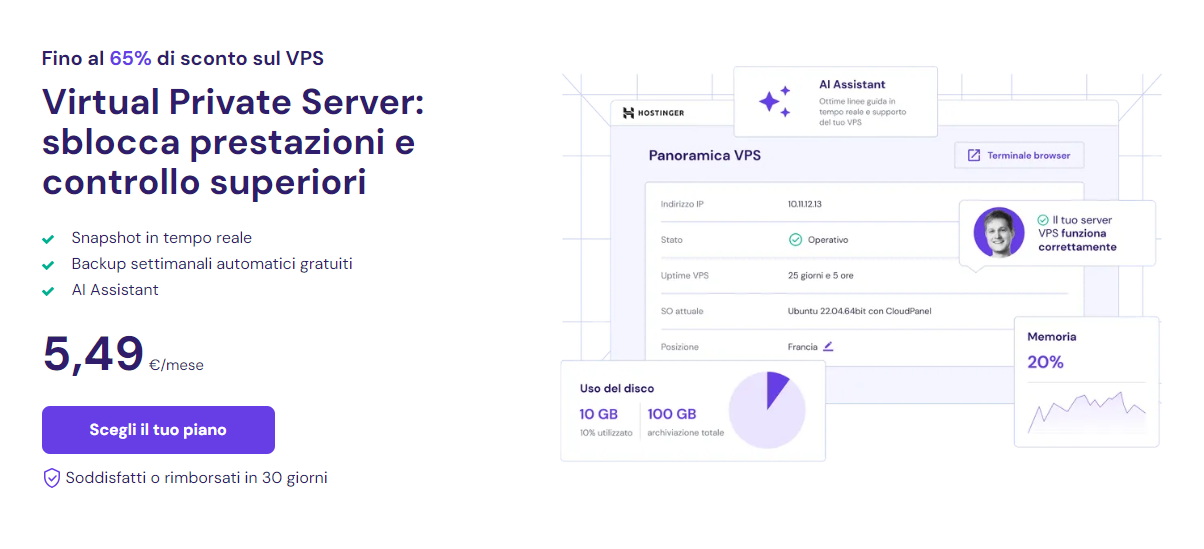Click Snapshot in tempo reale feature text
The width and height of the screenshot is (1204, 549).
pyautogui.click(x=162, y=238)
